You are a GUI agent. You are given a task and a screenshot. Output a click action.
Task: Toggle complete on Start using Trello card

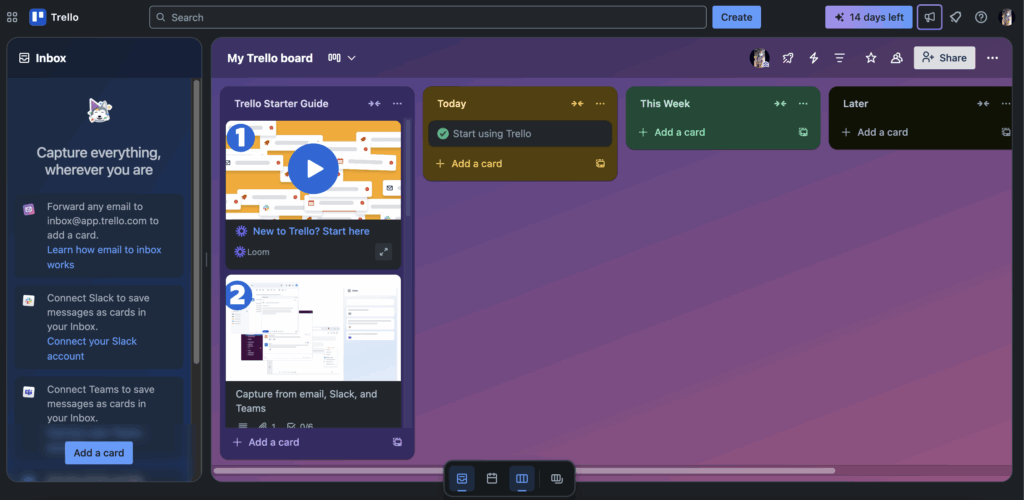443,134
